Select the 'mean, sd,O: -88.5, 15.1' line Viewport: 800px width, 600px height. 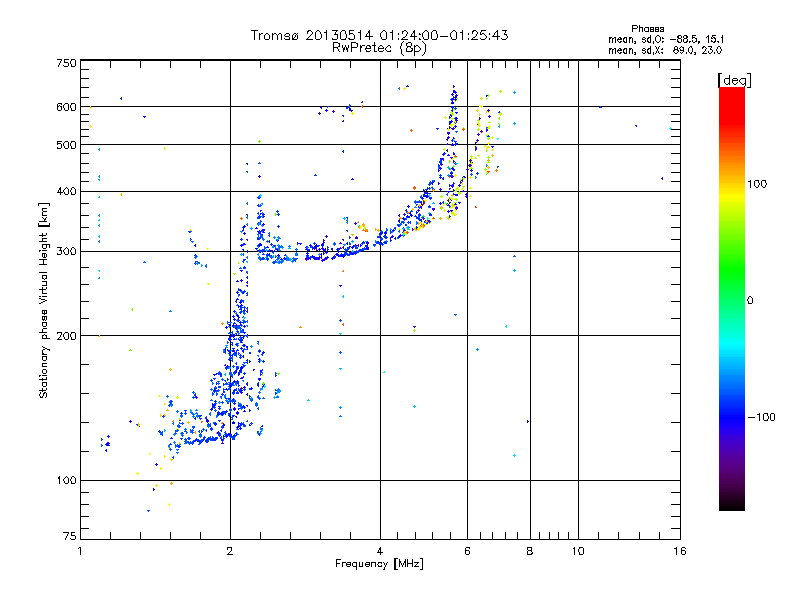[666, 39]
